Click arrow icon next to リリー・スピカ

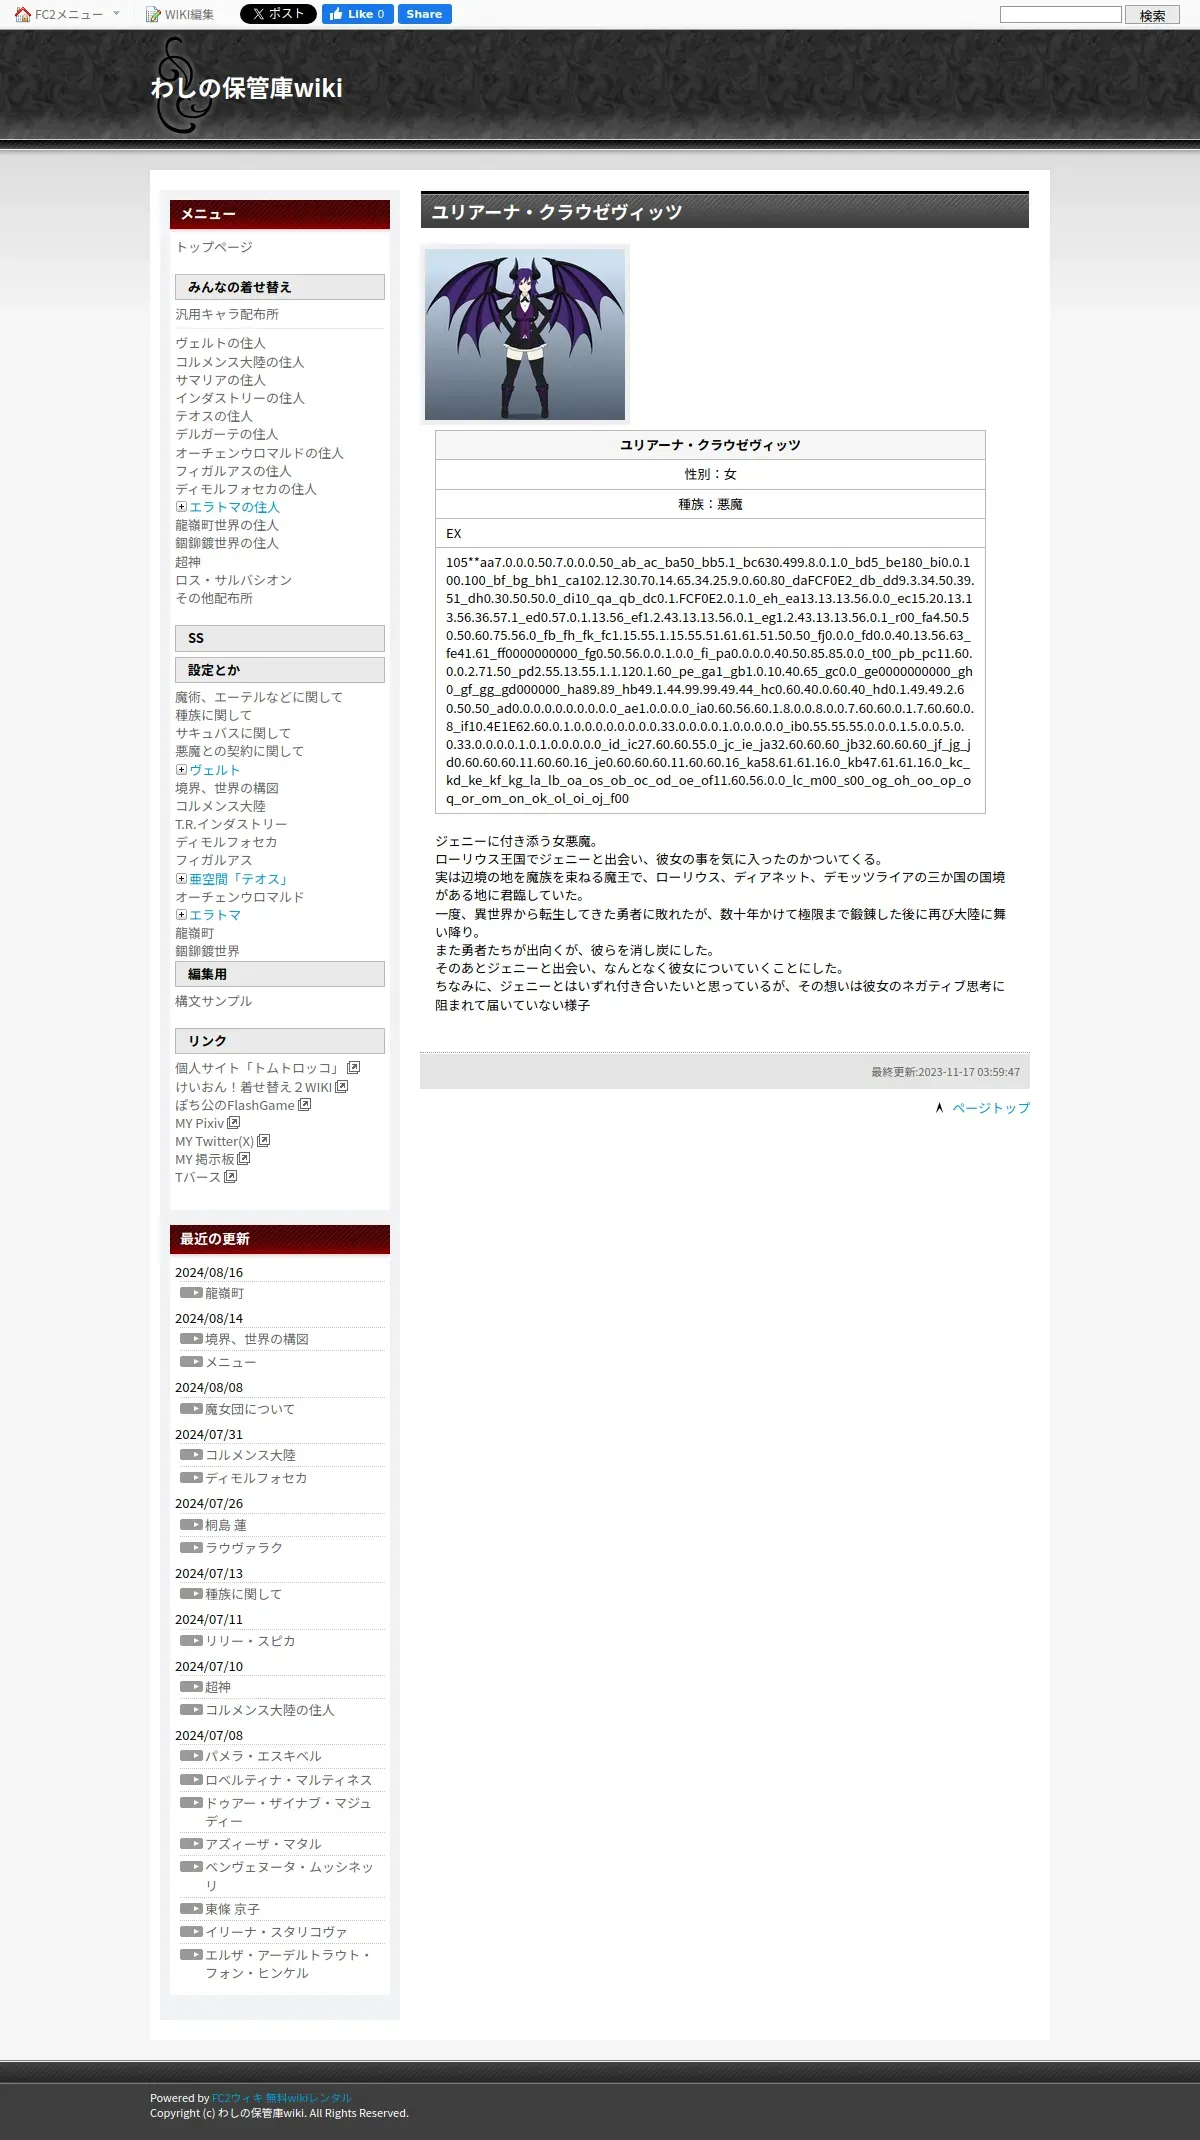click(191, 1641)
